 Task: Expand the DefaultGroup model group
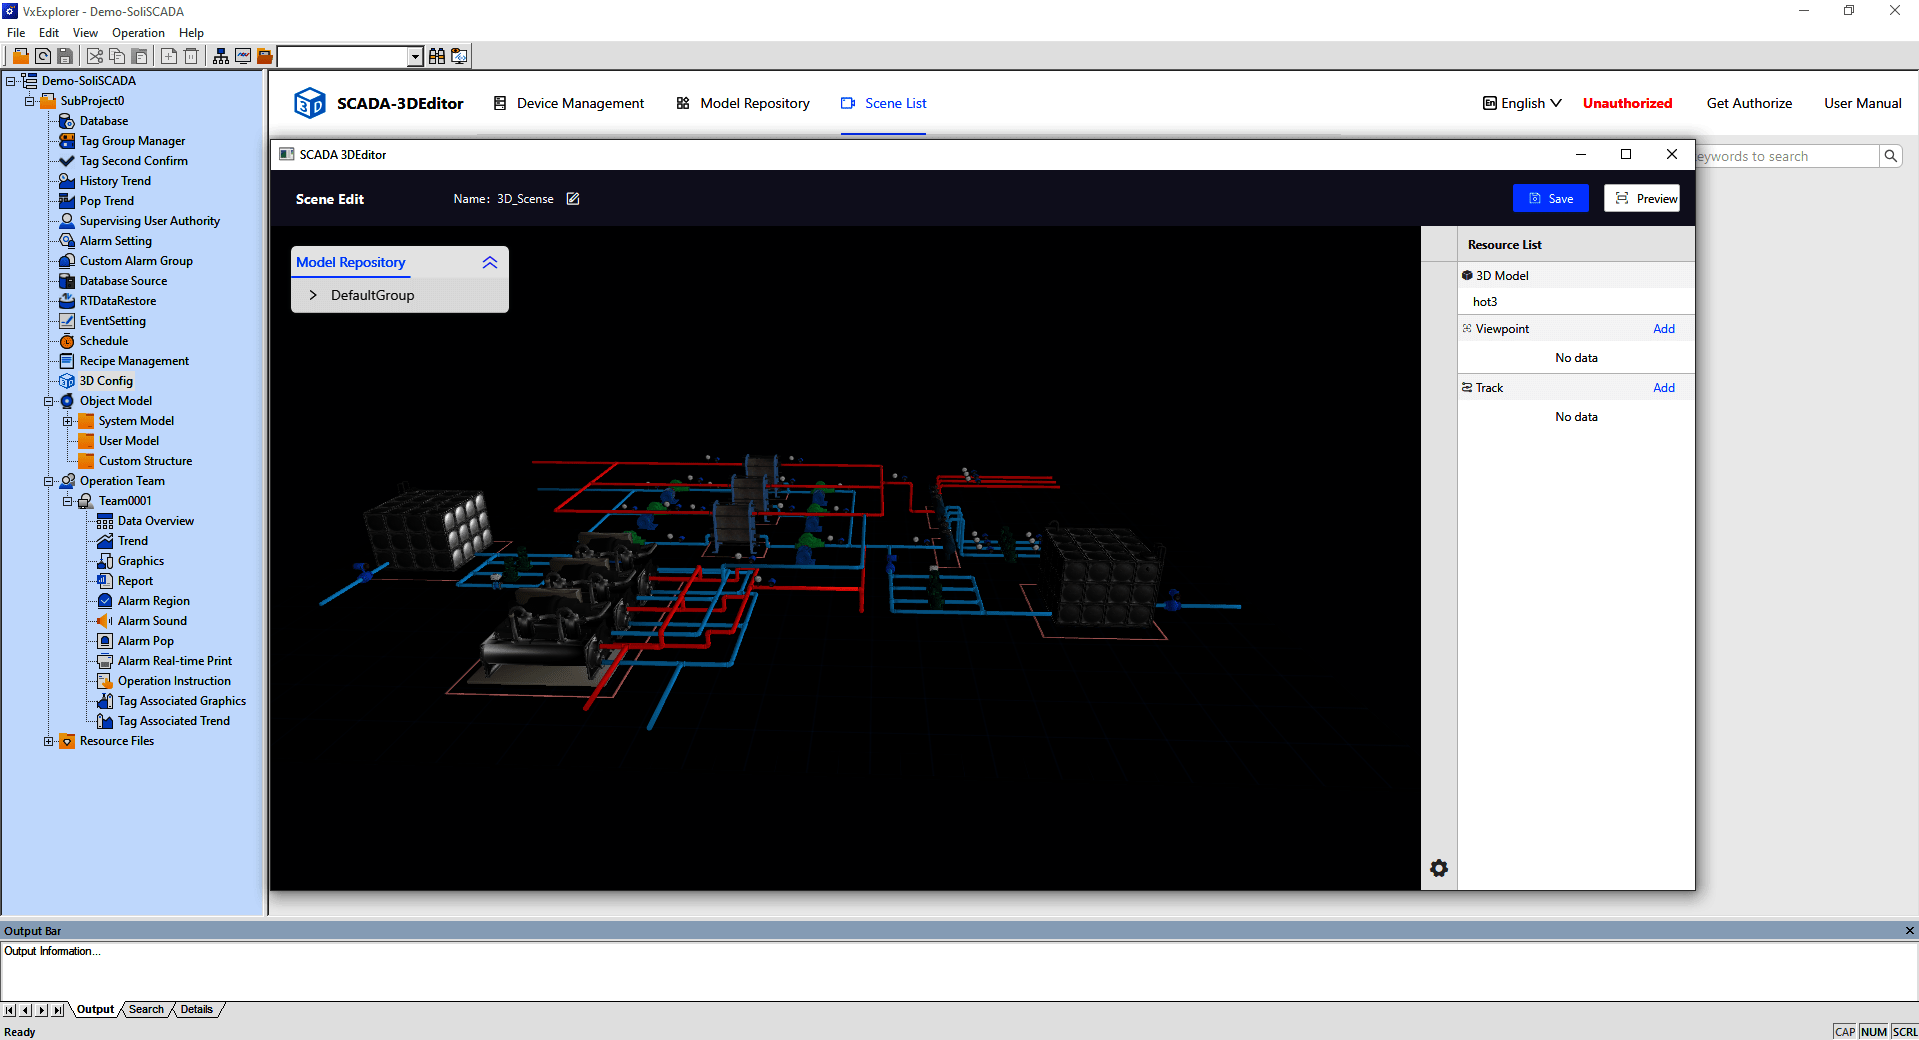click(313, 295)
